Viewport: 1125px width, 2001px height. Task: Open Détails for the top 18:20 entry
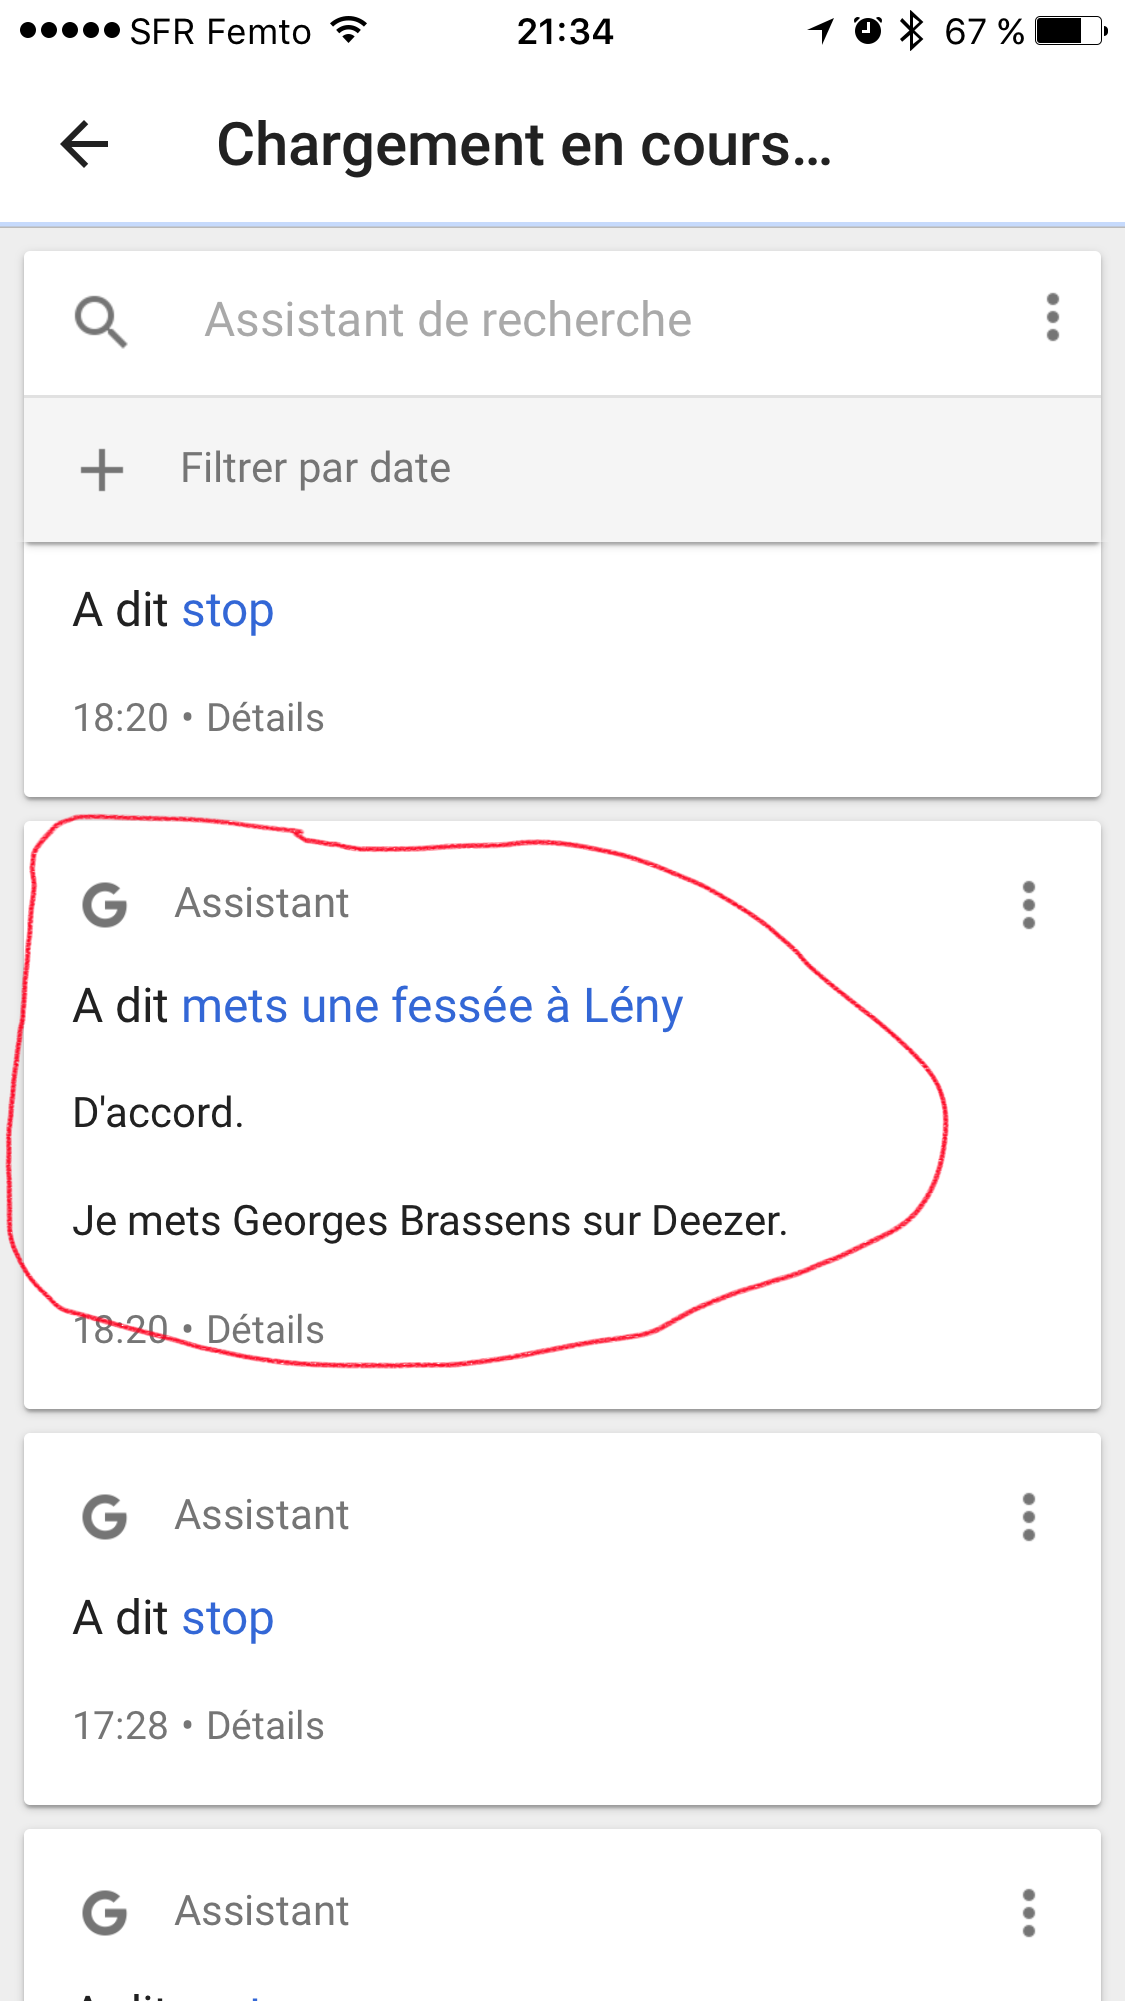click(x=265, y=718)
